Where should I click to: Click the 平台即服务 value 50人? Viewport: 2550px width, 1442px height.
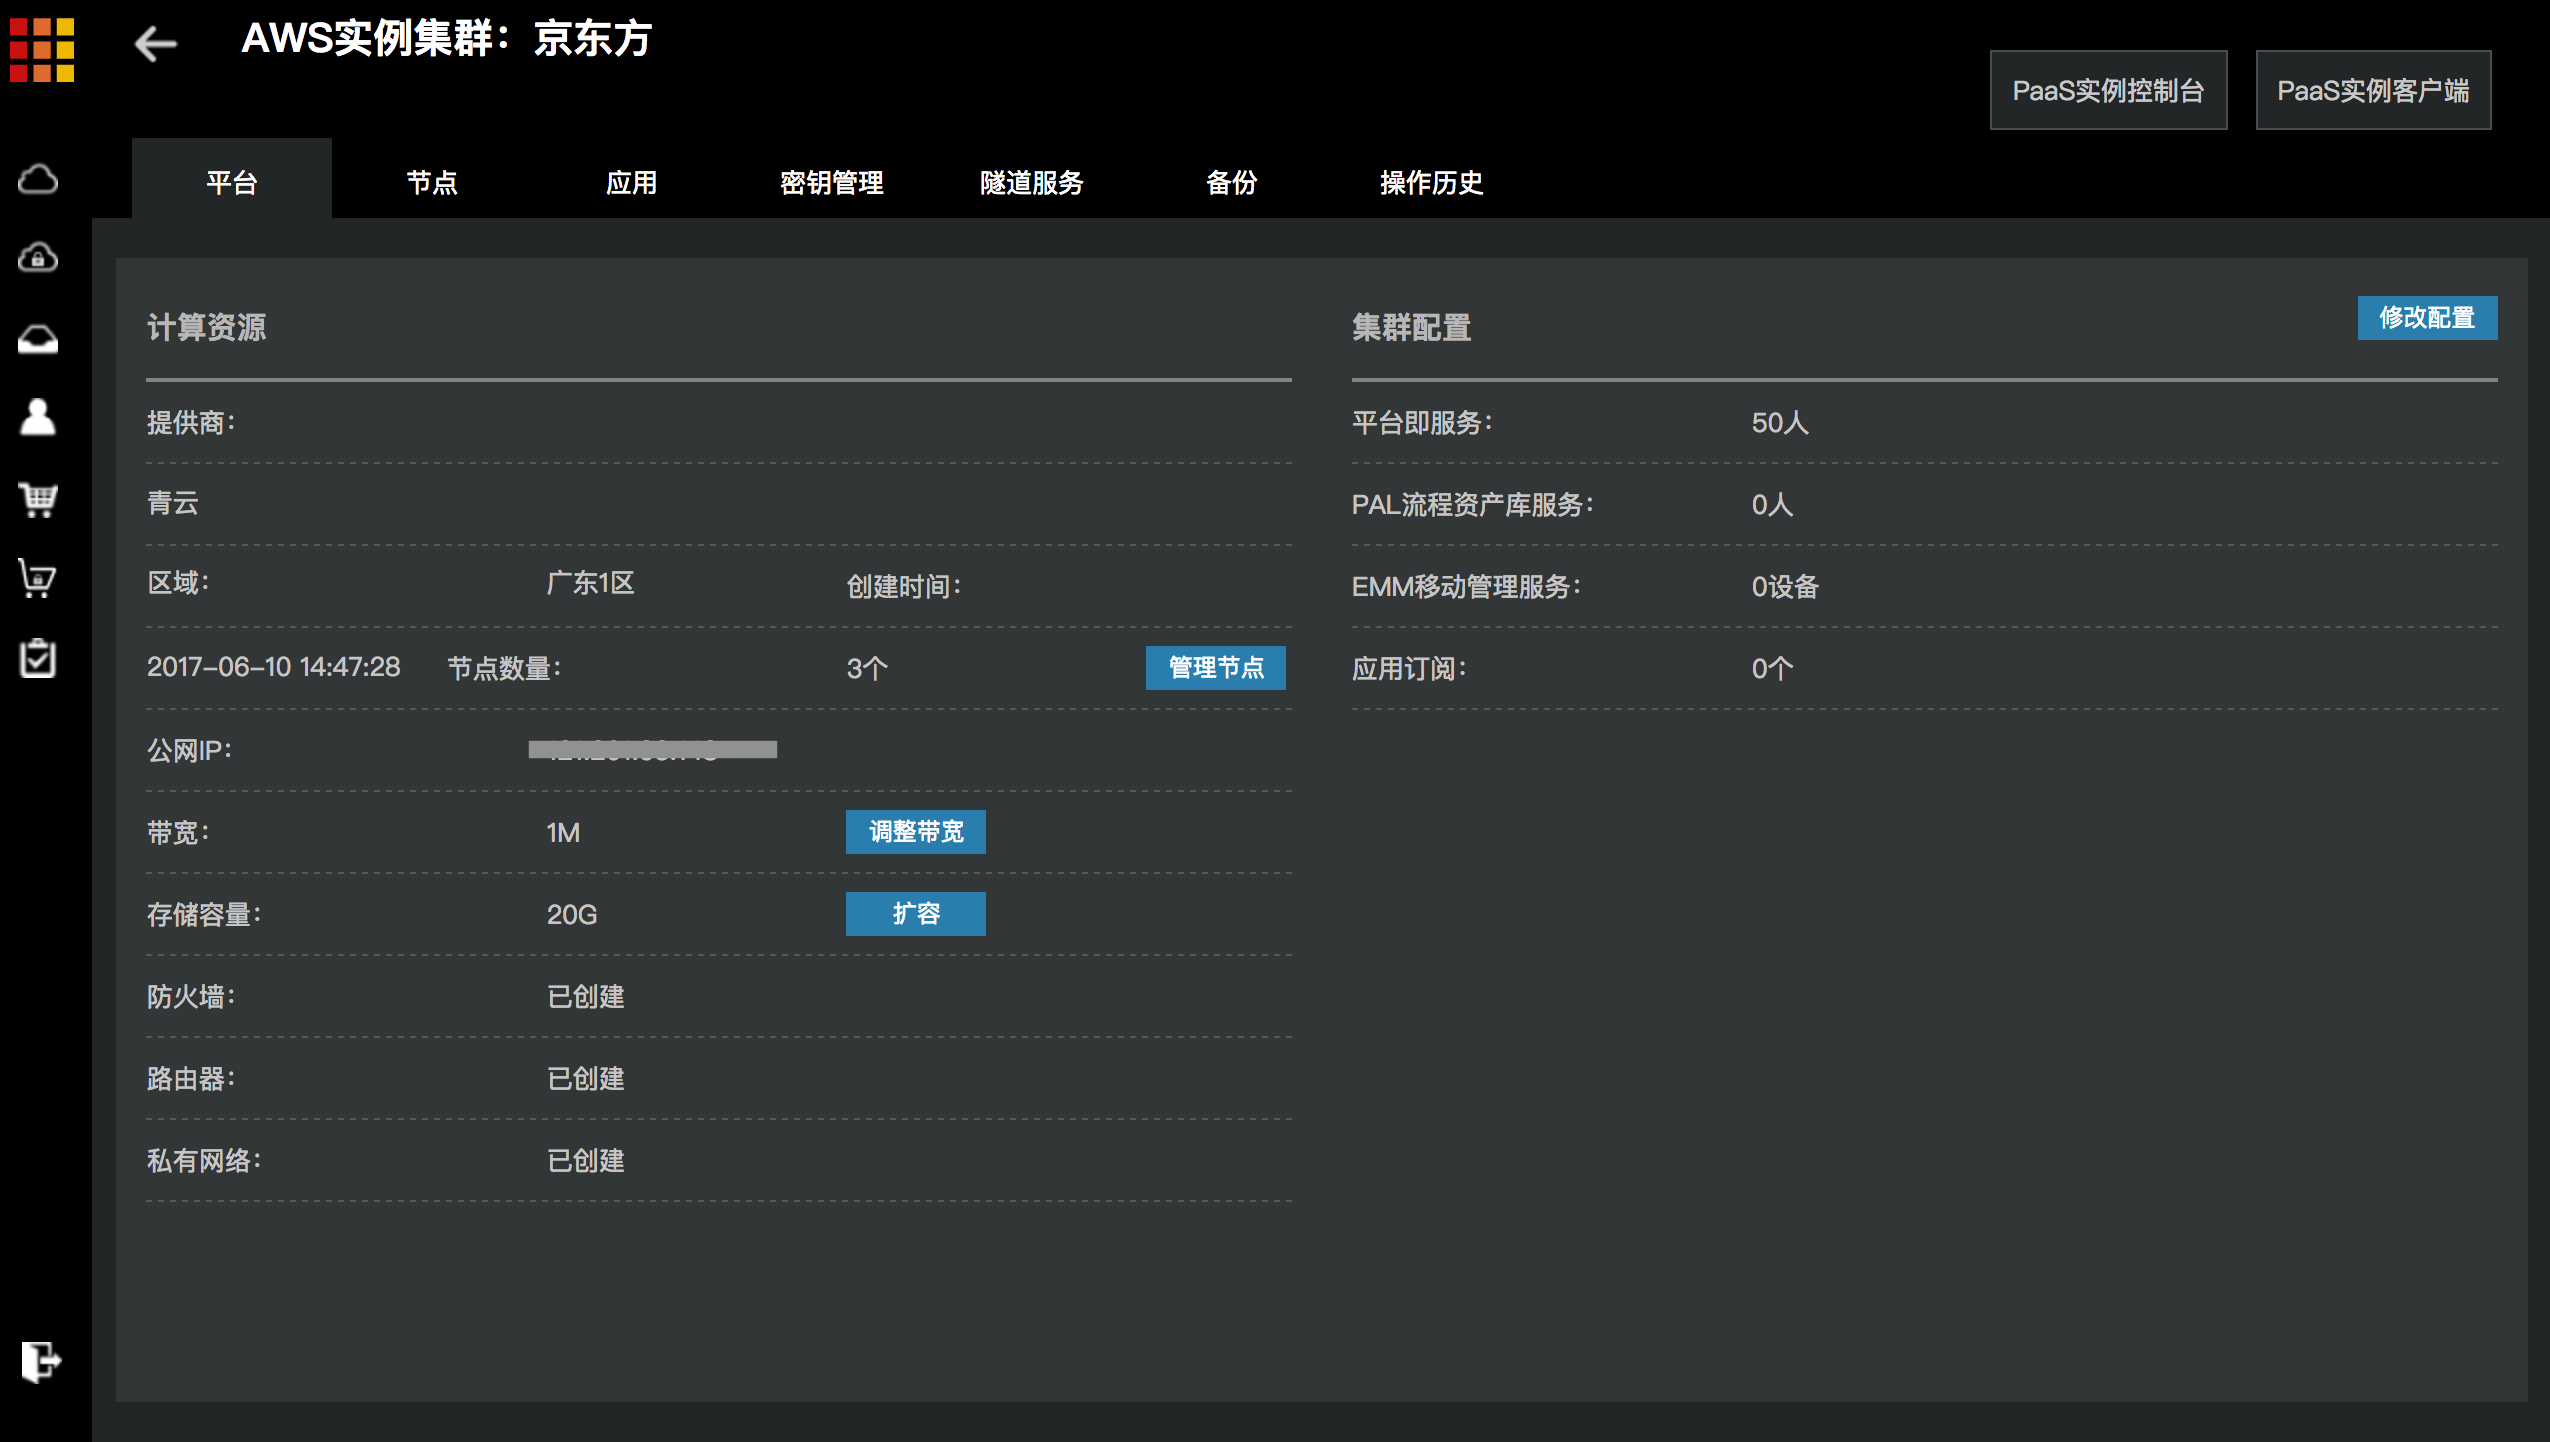pyautogui.click(x=1780, y=423)
